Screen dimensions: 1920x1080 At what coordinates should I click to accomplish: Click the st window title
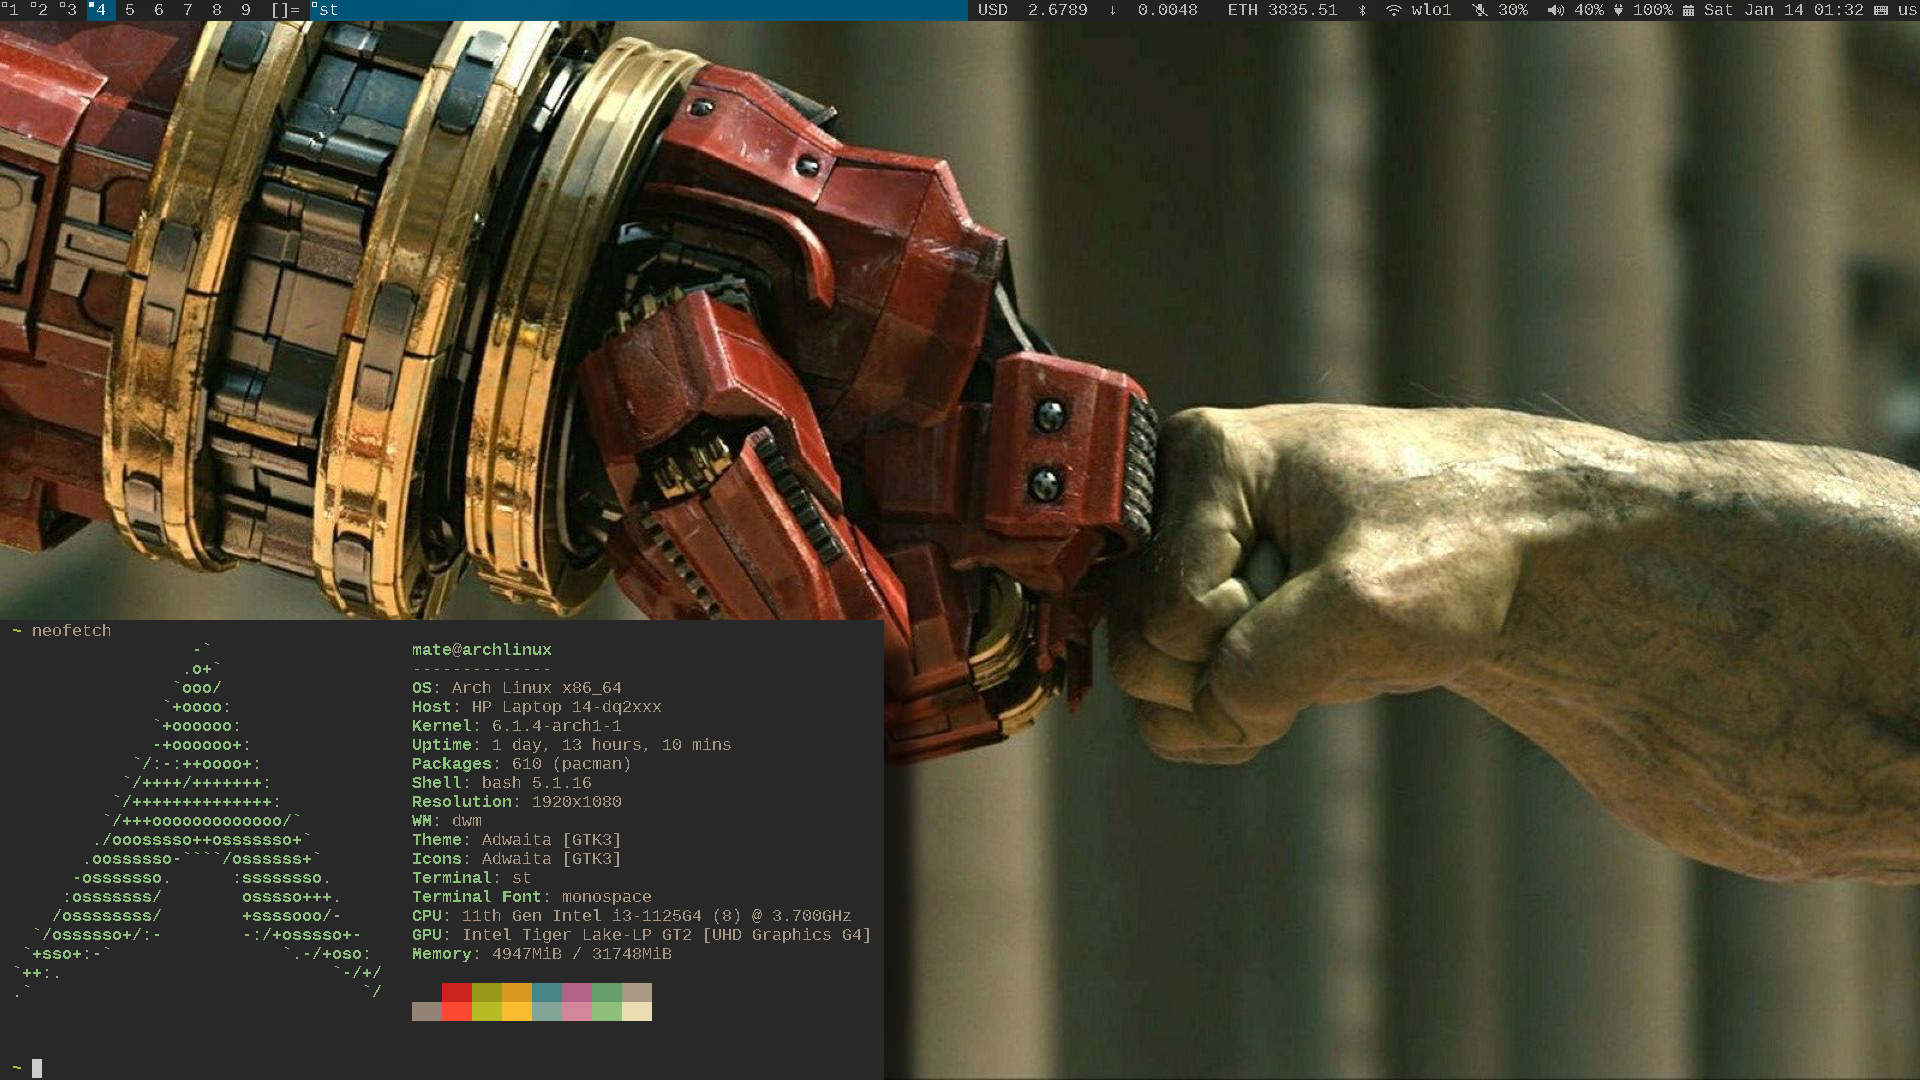coord(326,10)
